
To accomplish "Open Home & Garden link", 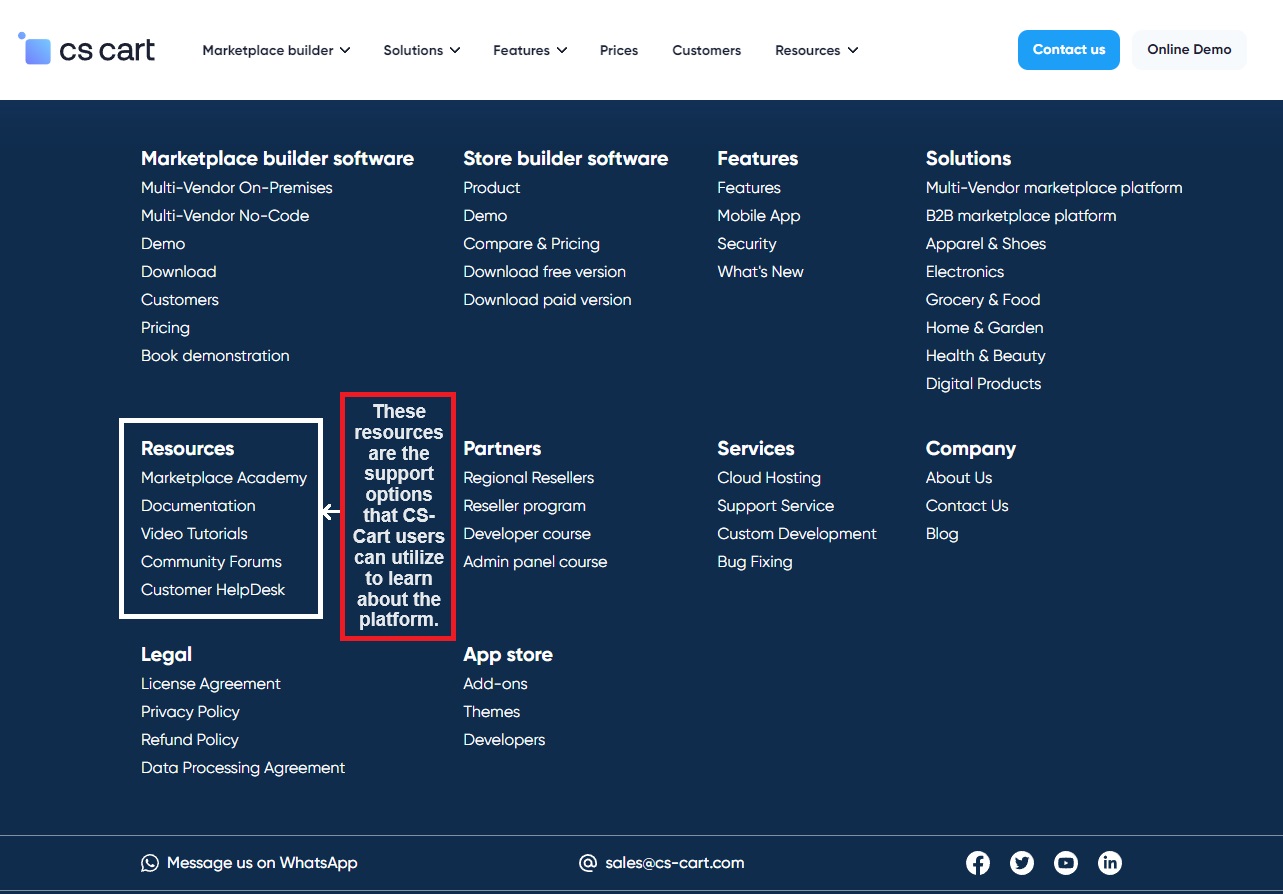I will click(985, 328).
